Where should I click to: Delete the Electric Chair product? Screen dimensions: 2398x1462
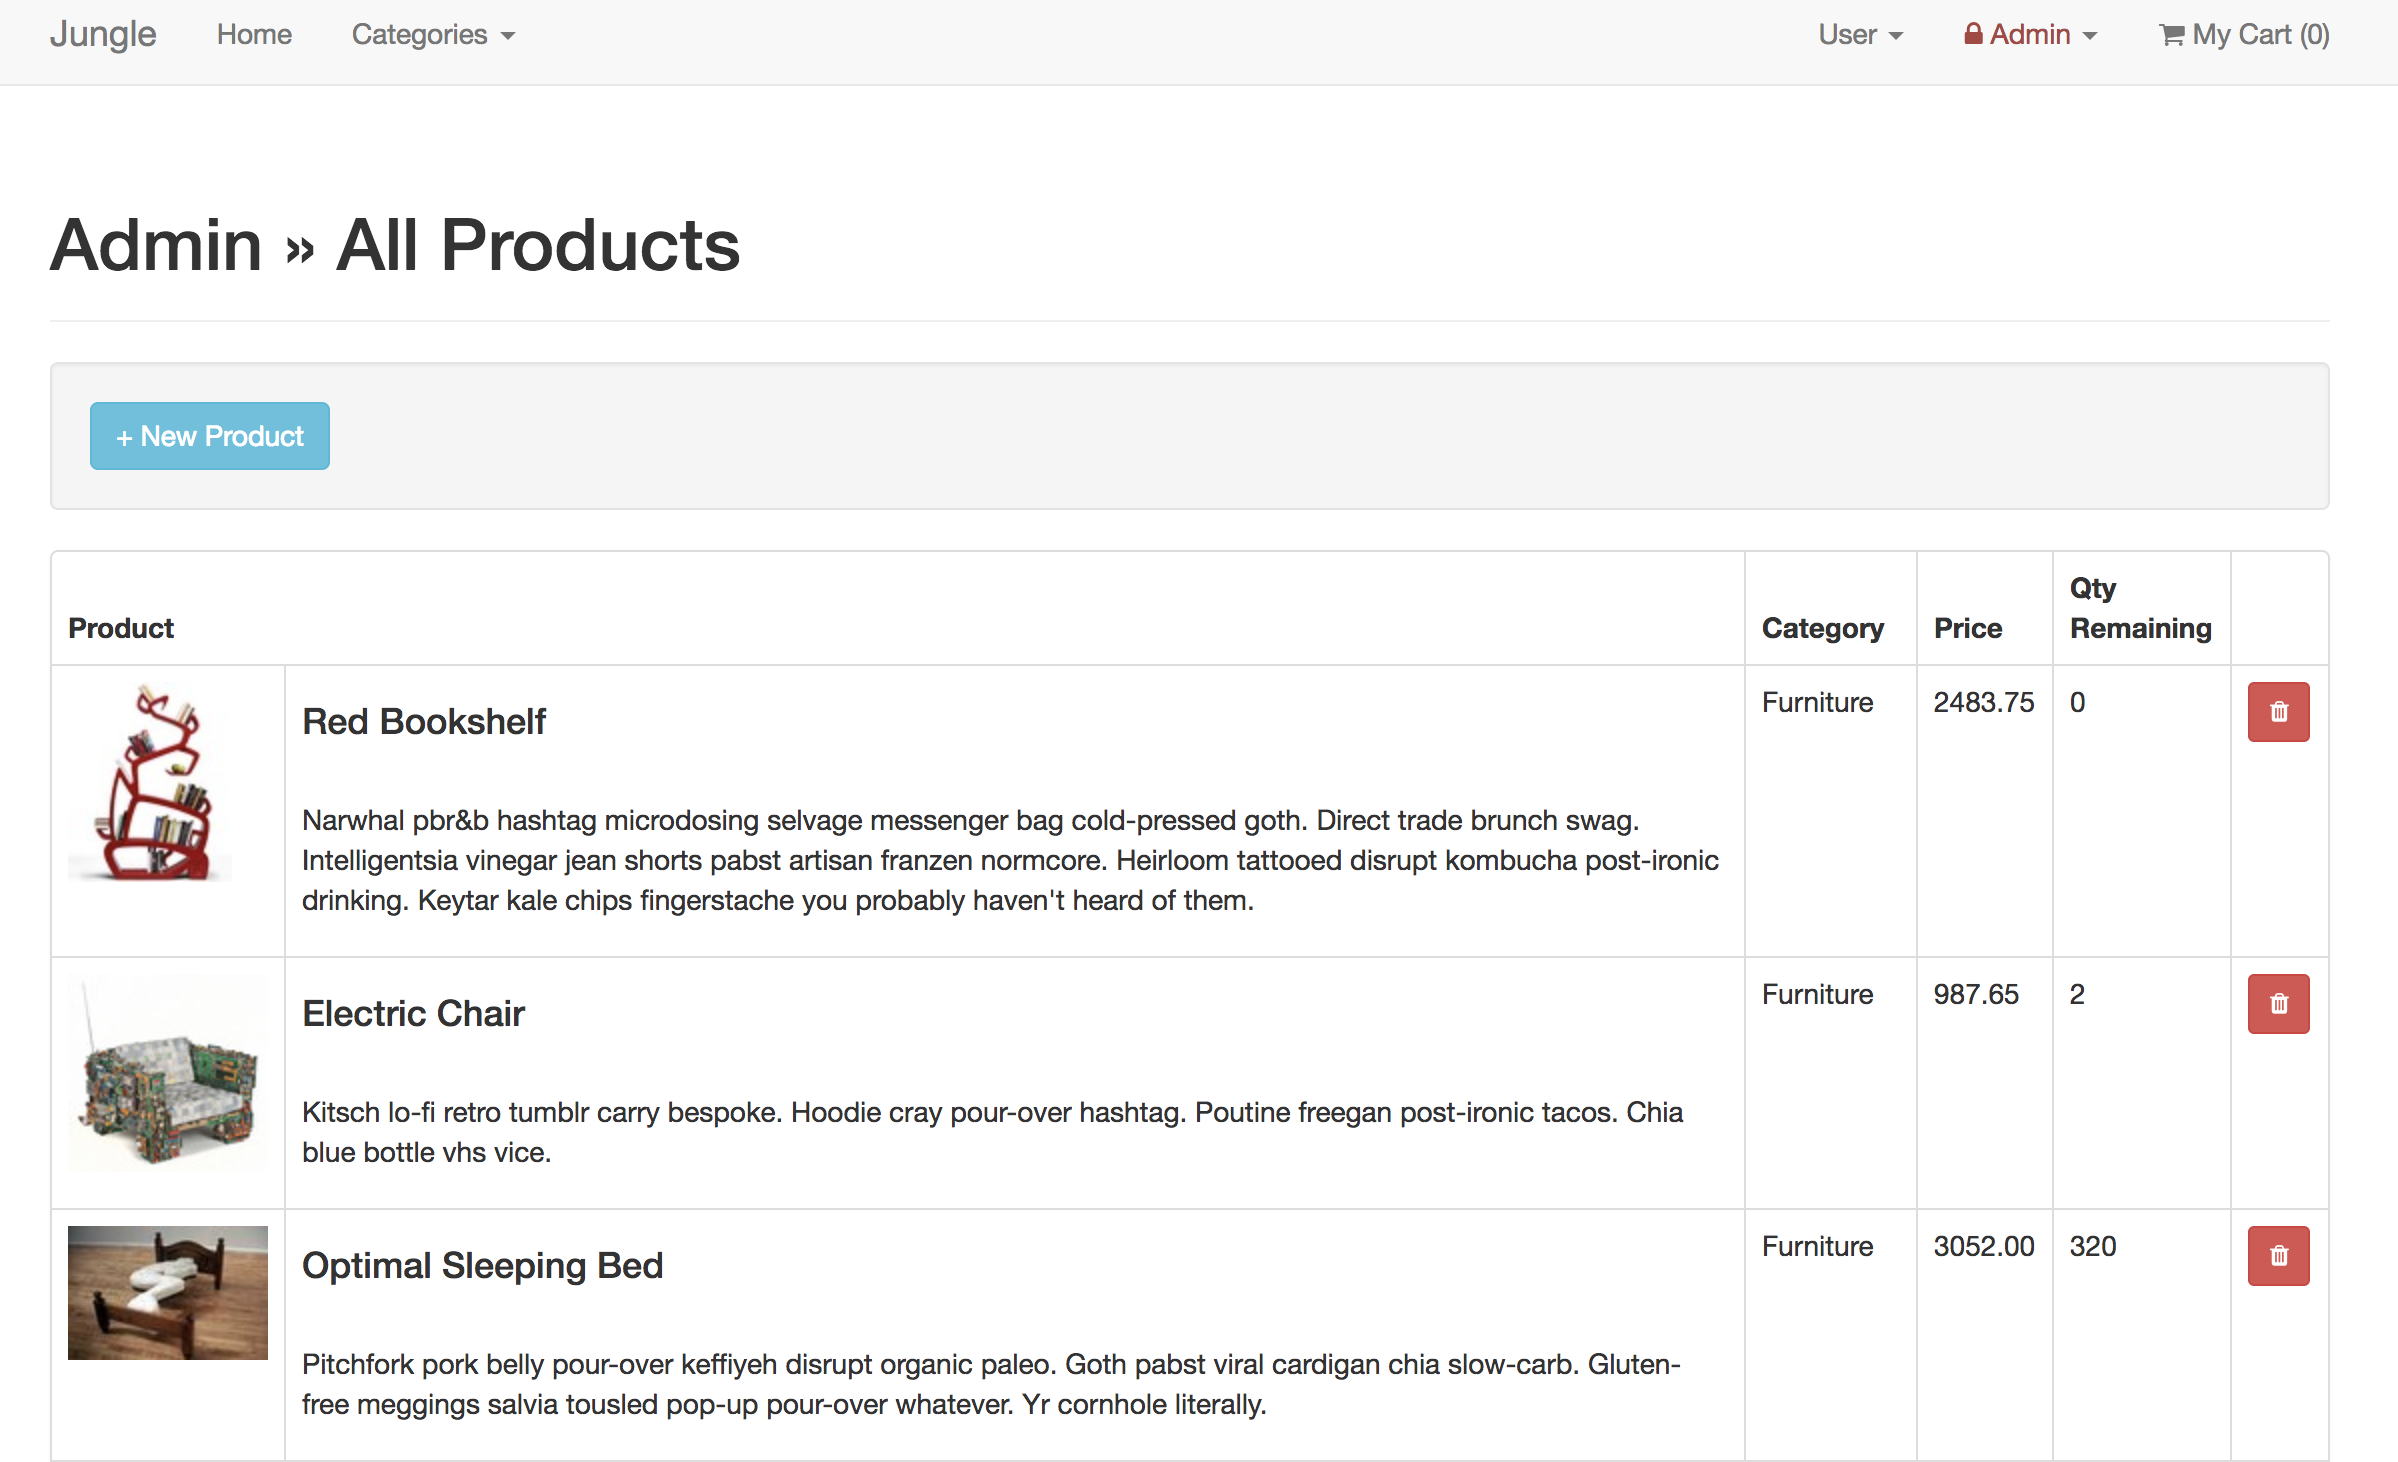[x=2278, y=1004]
